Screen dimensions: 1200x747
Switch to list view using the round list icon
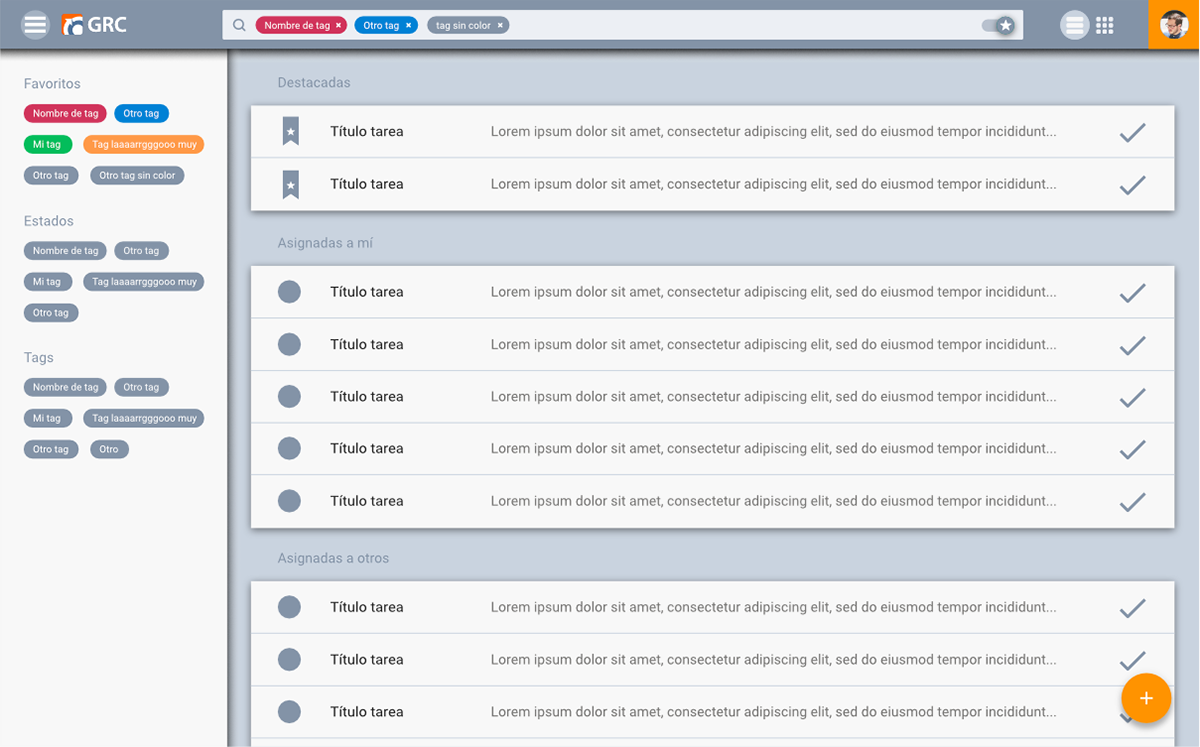pos(1074,25)
